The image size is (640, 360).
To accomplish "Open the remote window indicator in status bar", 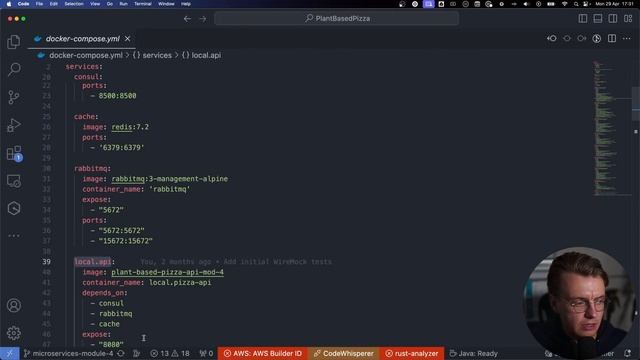I will [9, 353].
